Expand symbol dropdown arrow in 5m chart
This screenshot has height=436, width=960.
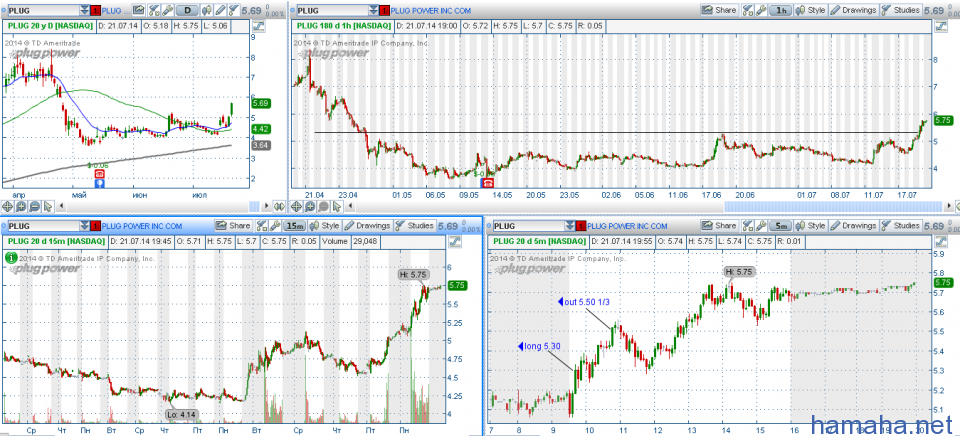570,226
